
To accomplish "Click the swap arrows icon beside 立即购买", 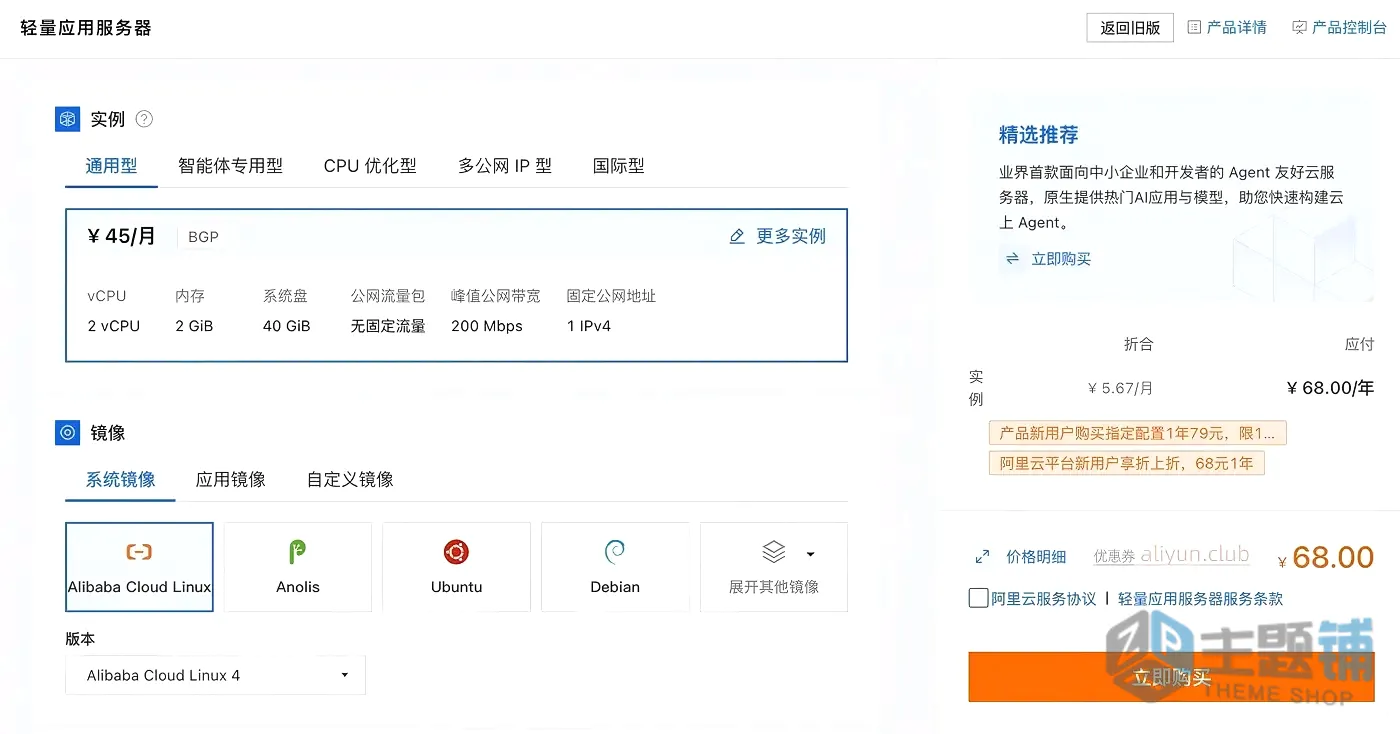I will [x=1012, y=258].
